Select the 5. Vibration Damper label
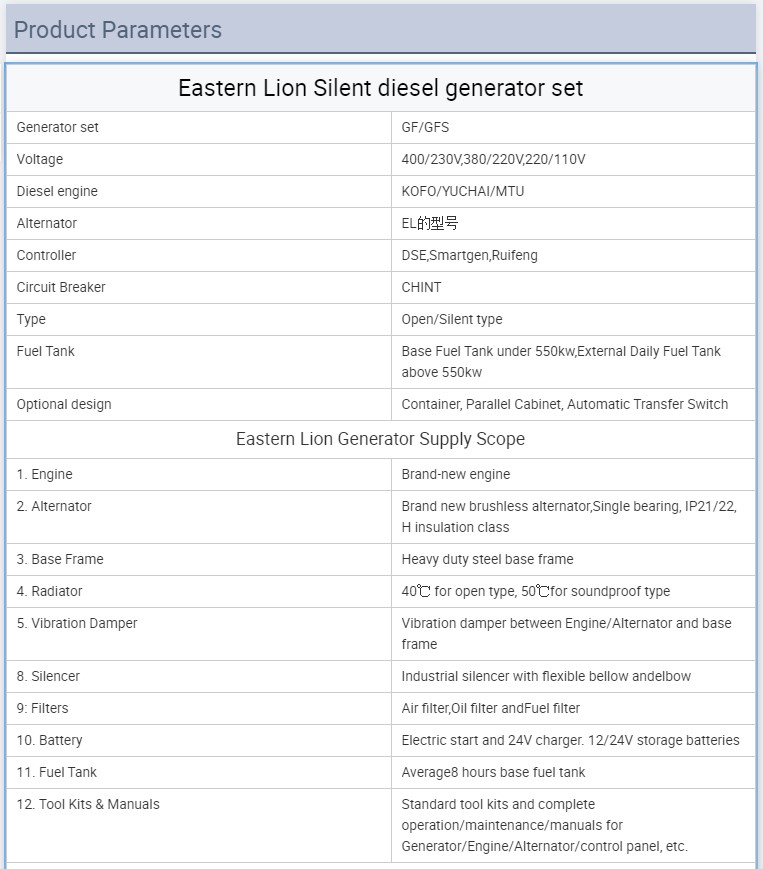Viewport: 763px width, 869px height. [77, 623]
